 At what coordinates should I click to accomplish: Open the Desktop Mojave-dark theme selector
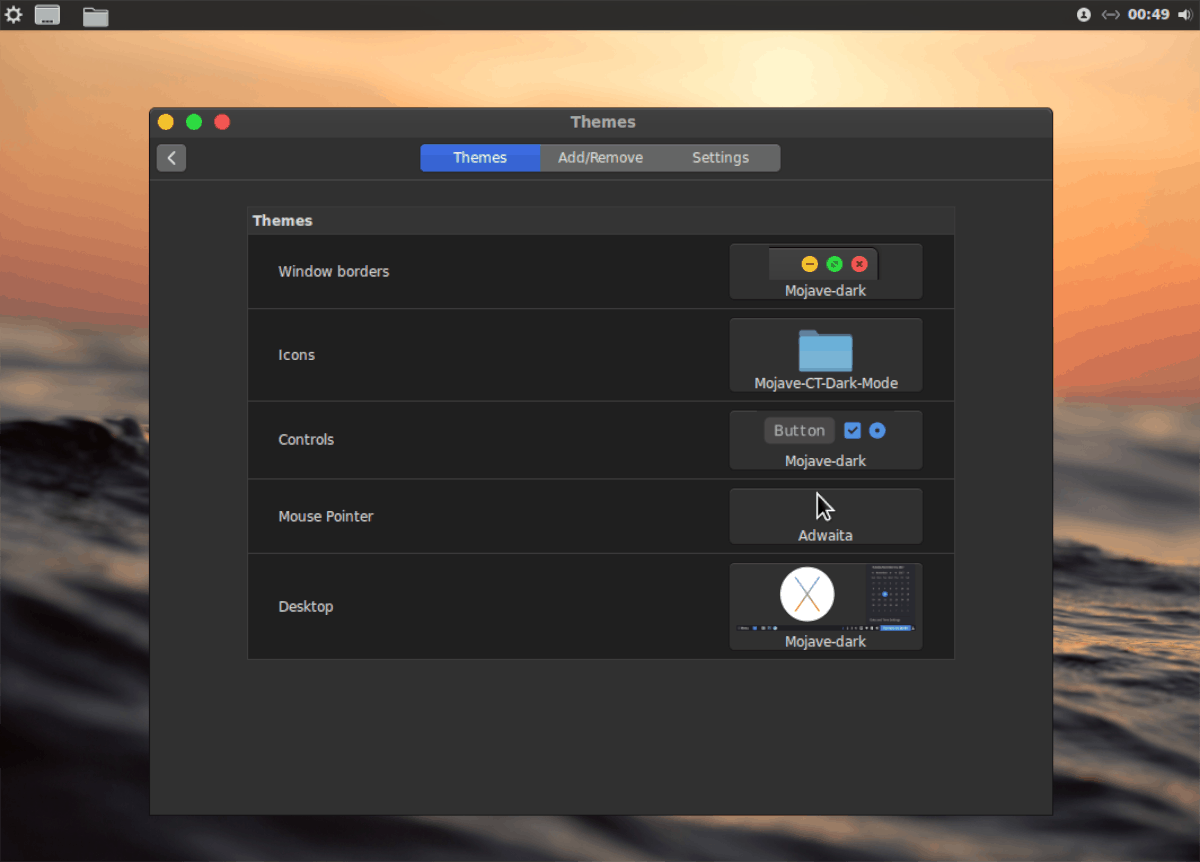[825, 606]
